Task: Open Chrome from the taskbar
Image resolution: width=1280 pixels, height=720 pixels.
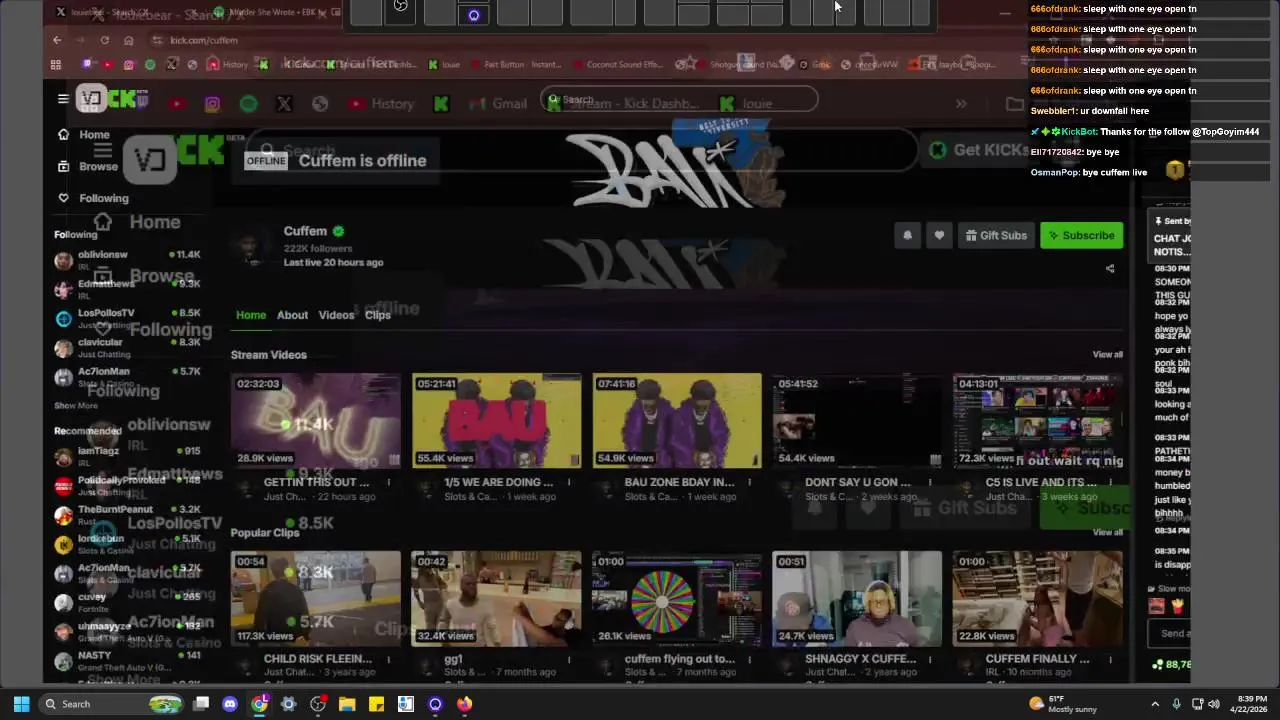Action: click(260, 704)
